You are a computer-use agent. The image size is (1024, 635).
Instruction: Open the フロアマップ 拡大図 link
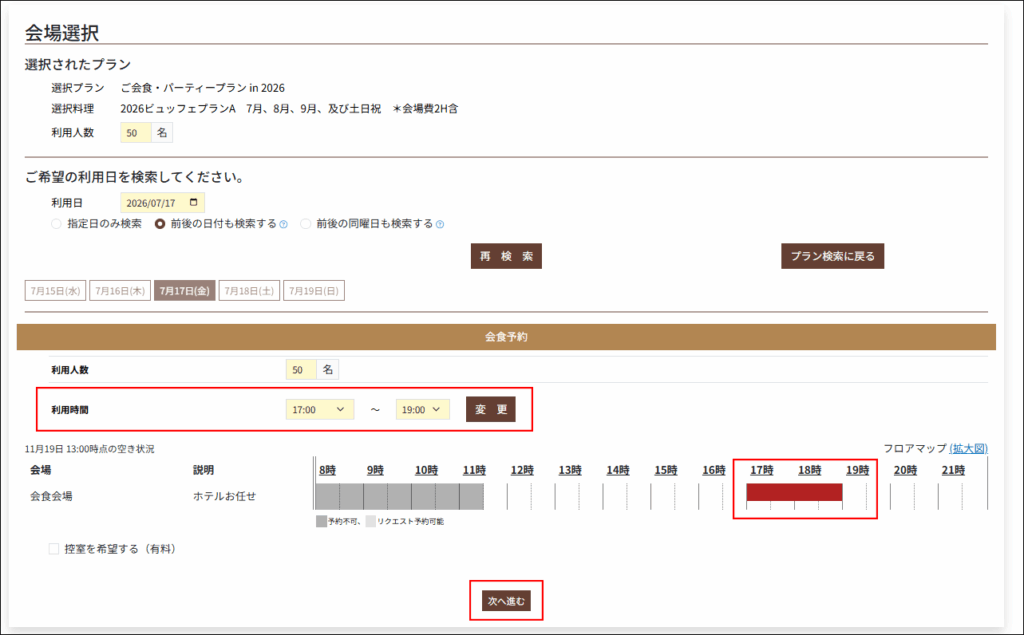click(968, 449)
